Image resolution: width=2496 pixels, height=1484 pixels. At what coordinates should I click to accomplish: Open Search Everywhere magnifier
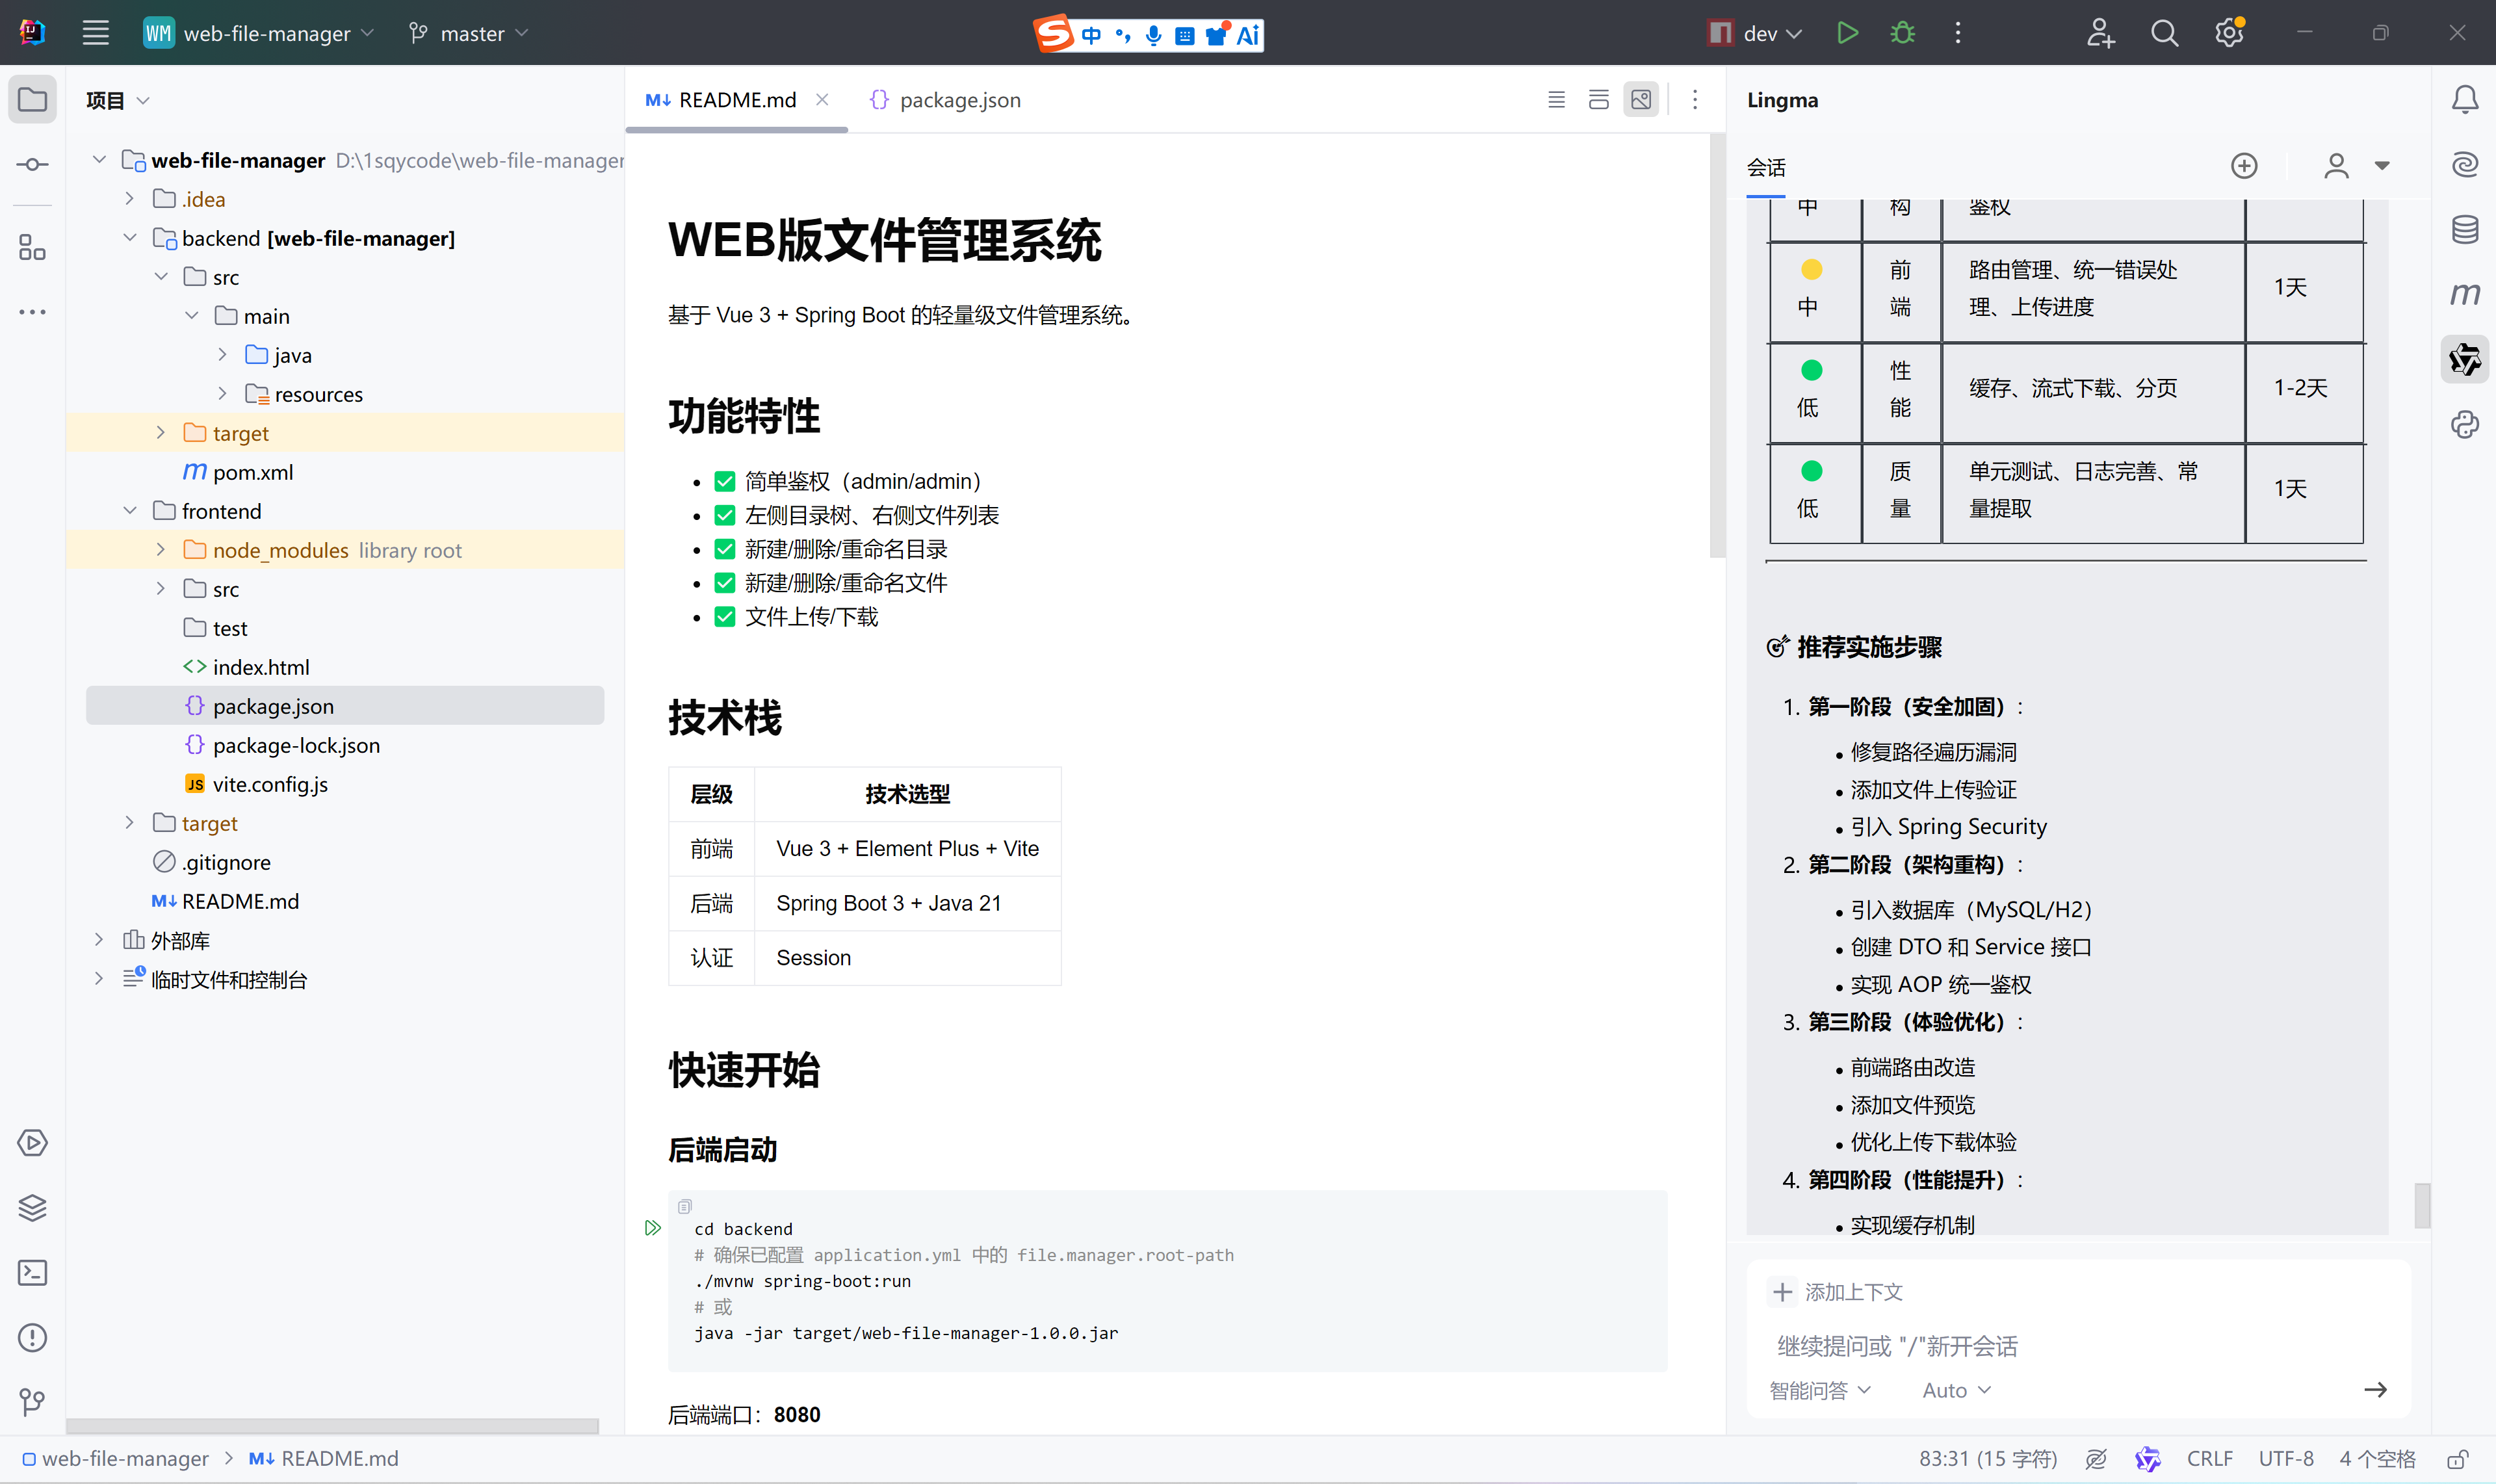coord(2164,33)
